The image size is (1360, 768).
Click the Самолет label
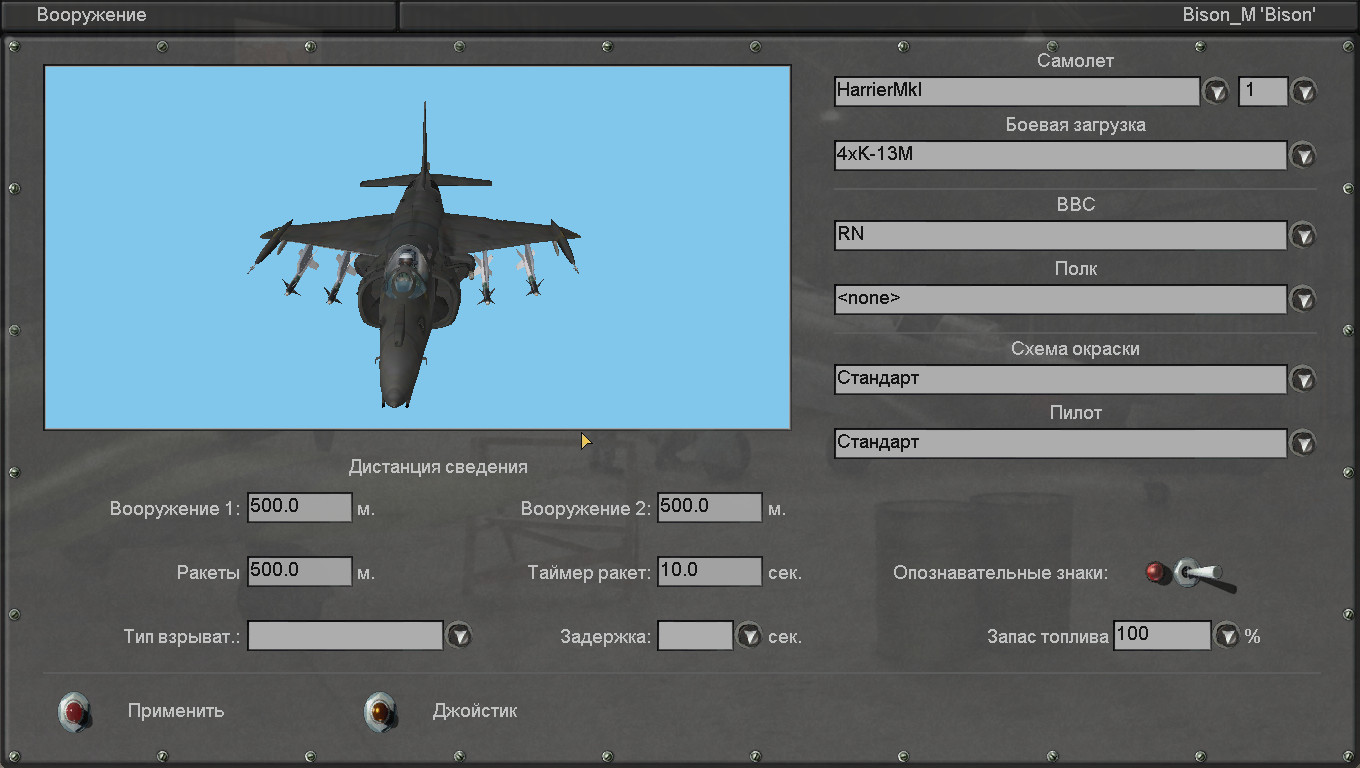pyautogui.click(x=1076, y=61)
